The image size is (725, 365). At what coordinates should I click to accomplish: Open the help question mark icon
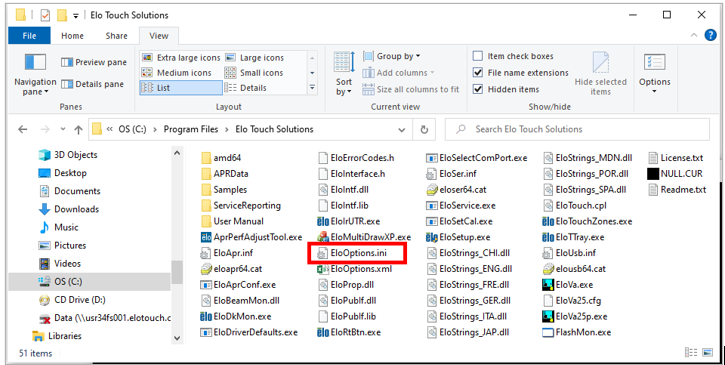coord(710,35)
